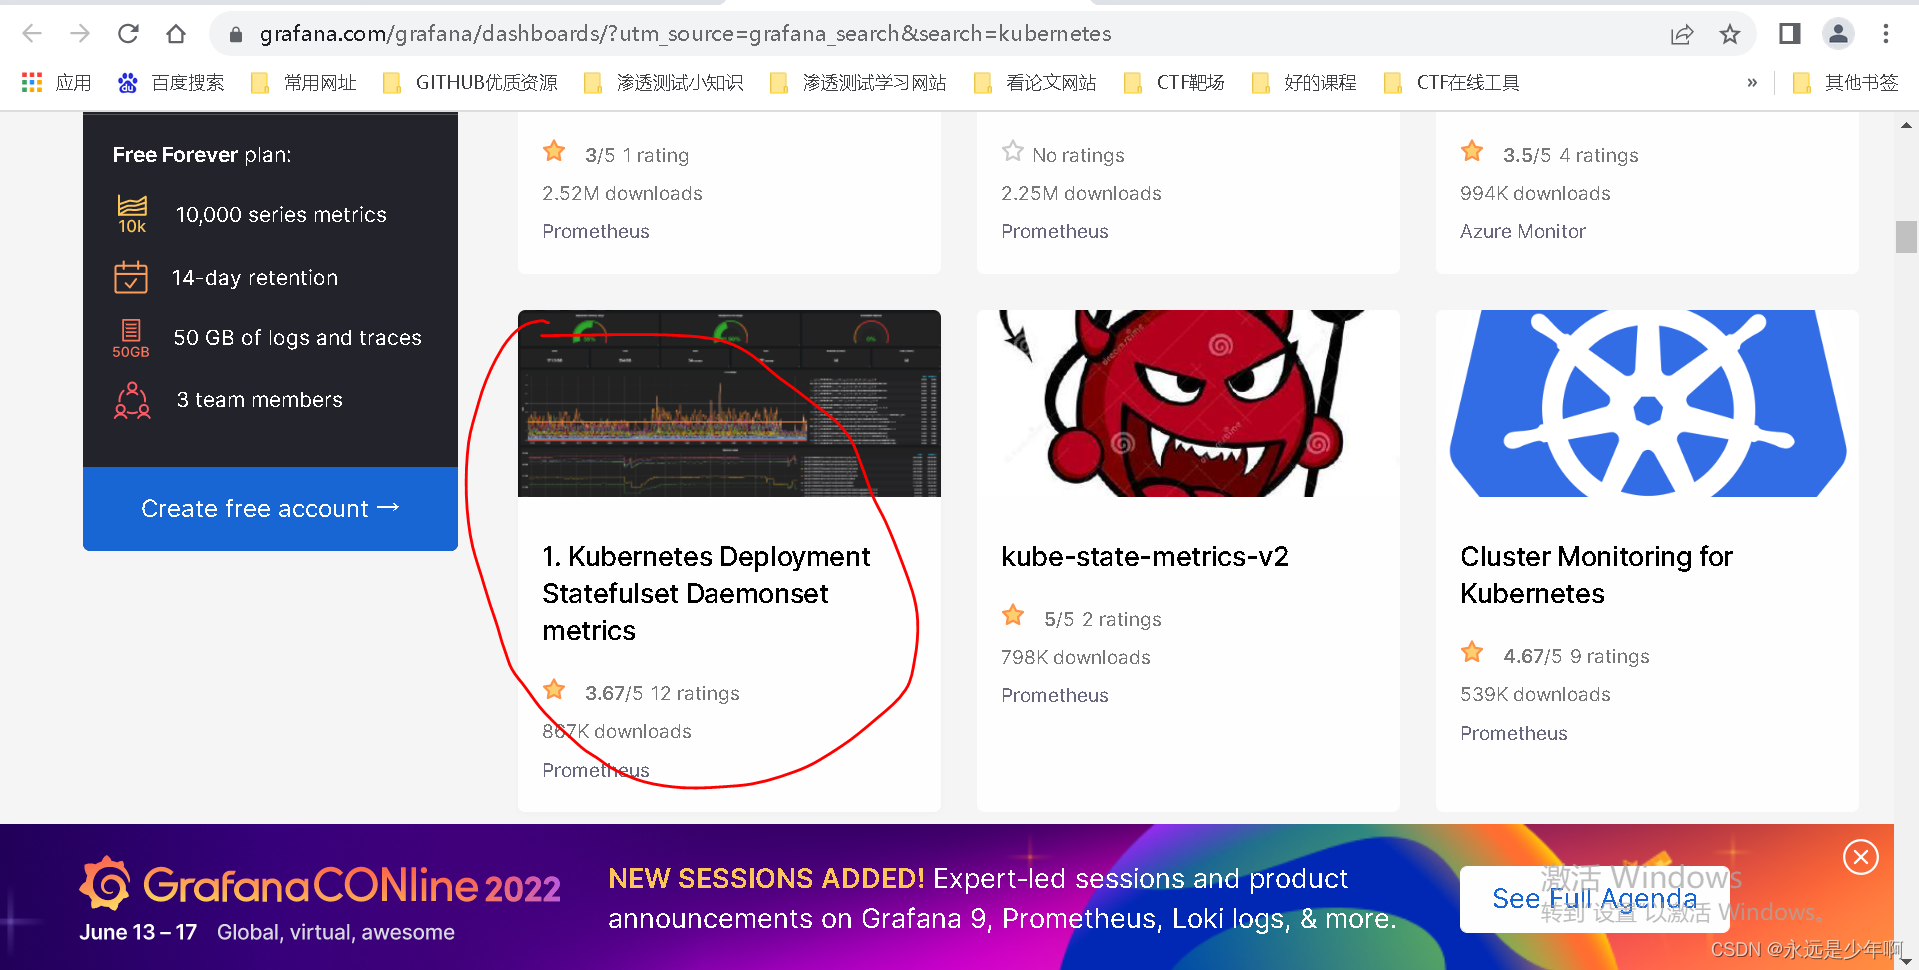Open the user profile avatar icon
The height and width of the screenshot is (970, 1919).
[x=1838, y=34]
